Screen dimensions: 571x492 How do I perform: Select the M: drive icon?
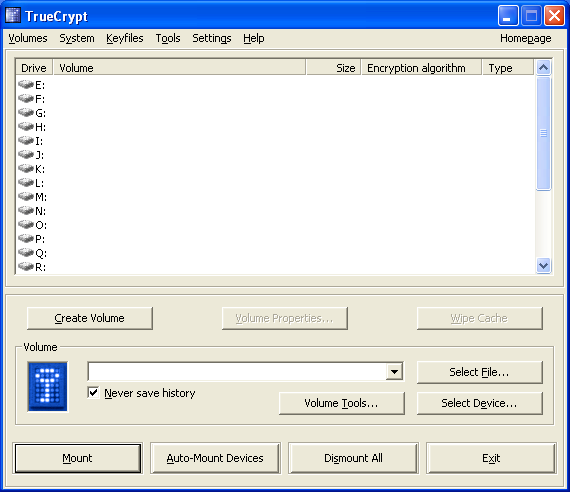coord(26,196)
